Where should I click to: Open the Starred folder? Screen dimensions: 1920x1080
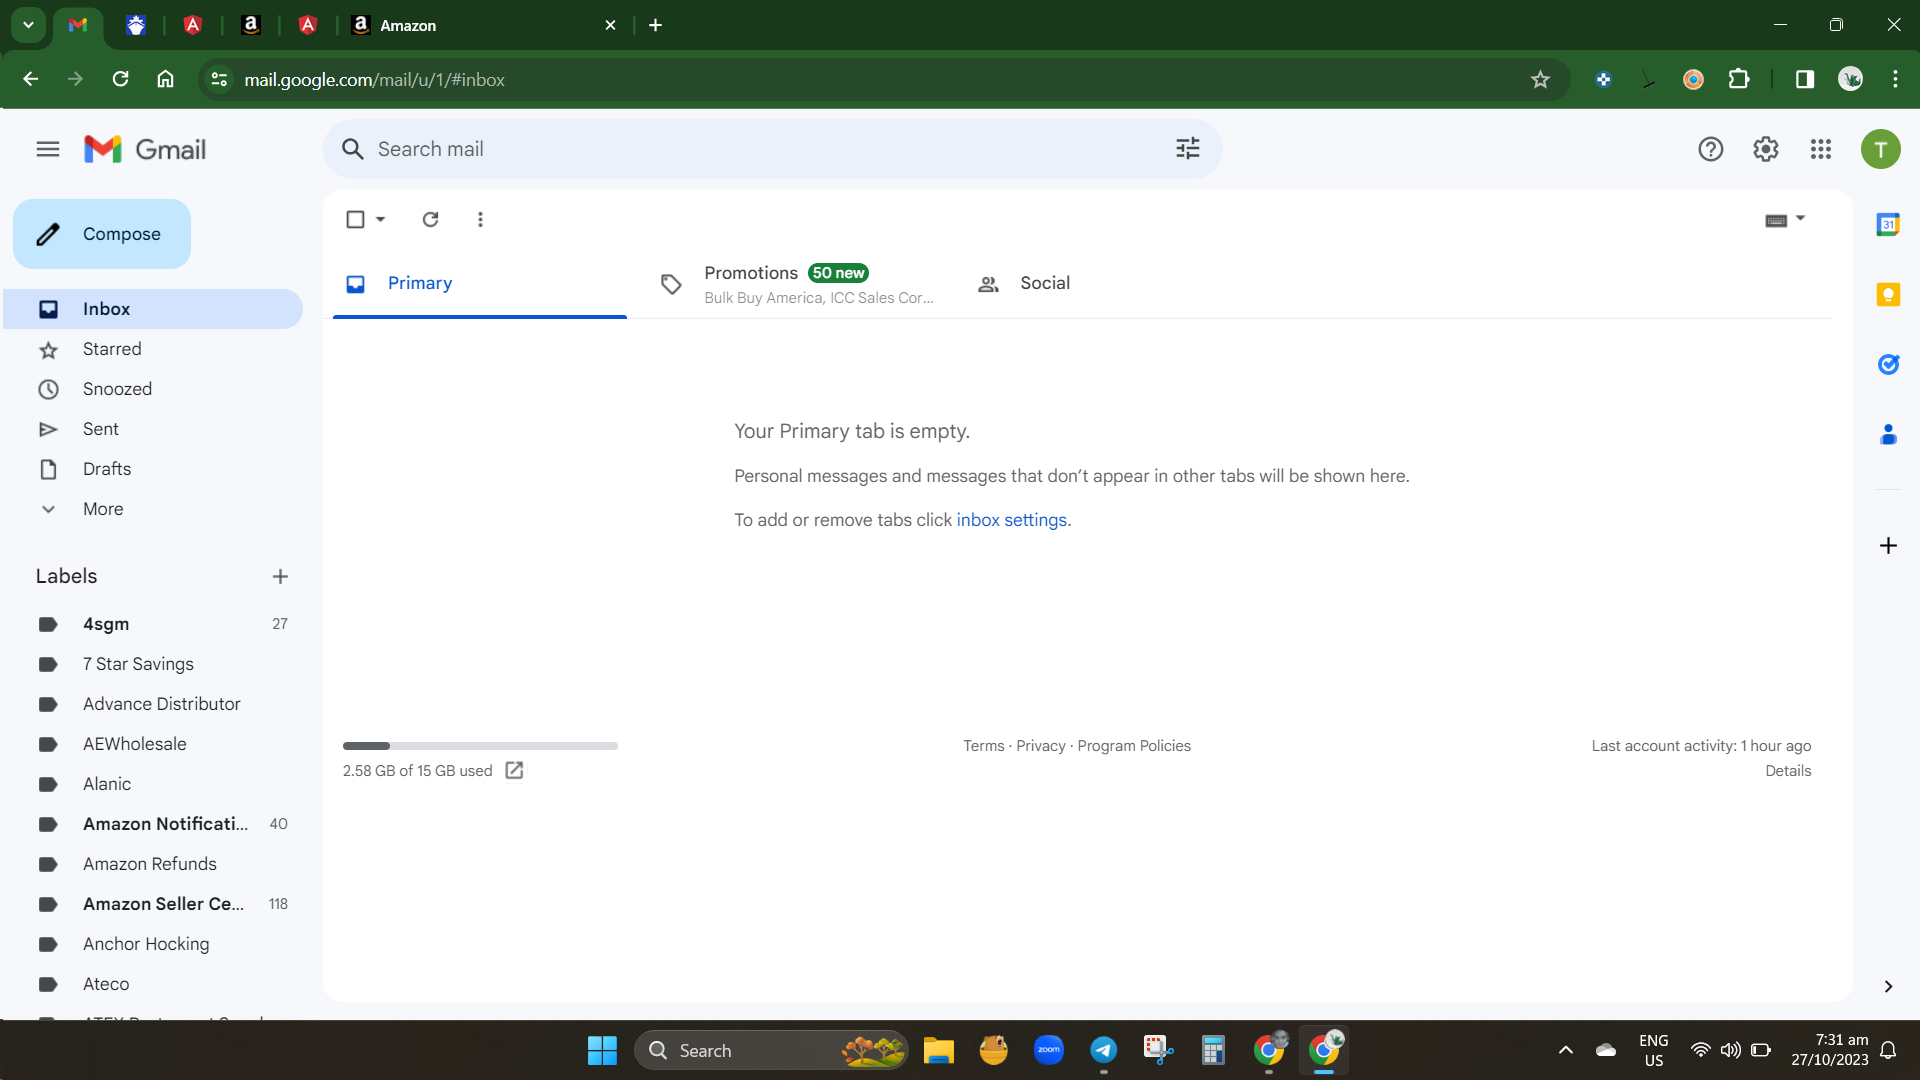[153, 349]
